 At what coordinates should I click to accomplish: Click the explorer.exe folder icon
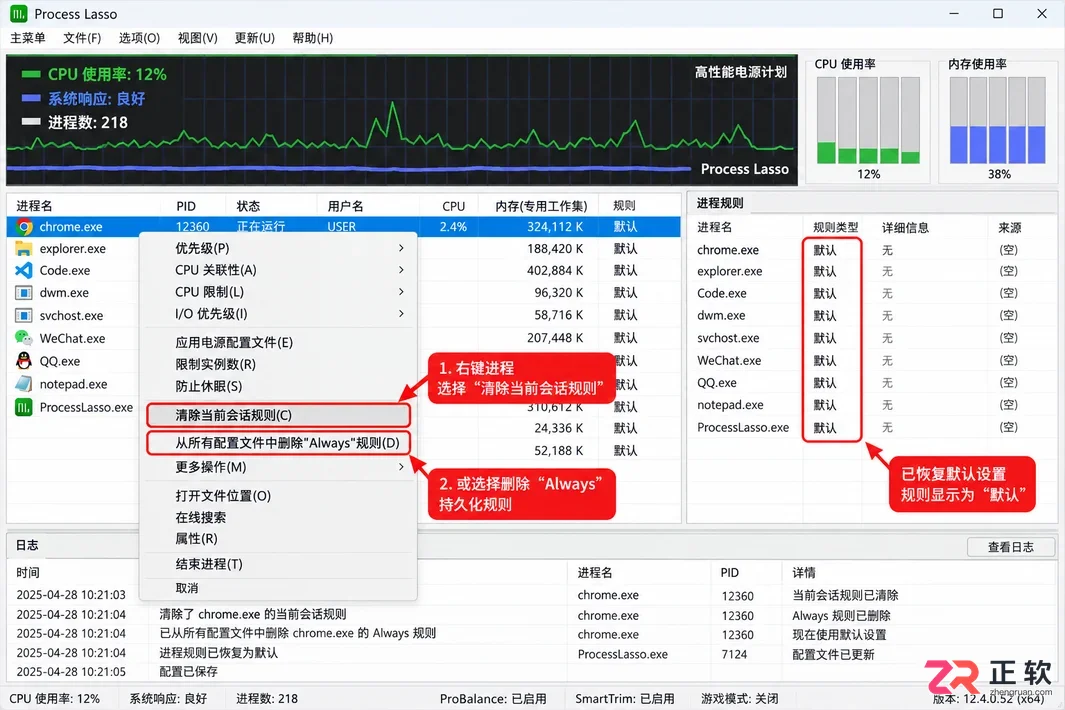(x=24, y=249)
